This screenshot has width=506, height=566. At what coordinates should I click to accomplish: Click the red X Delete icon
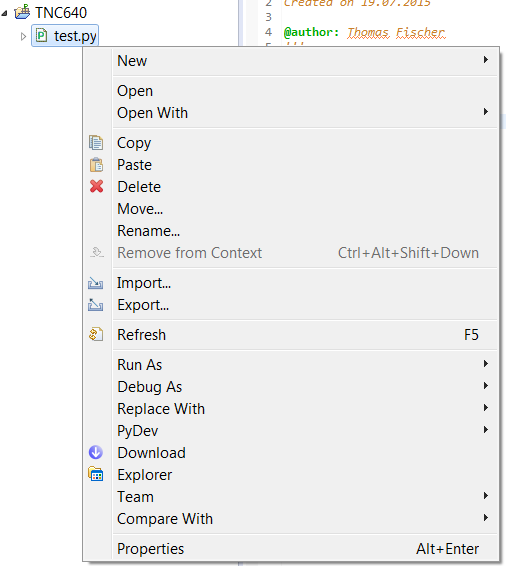click(96, 187)
